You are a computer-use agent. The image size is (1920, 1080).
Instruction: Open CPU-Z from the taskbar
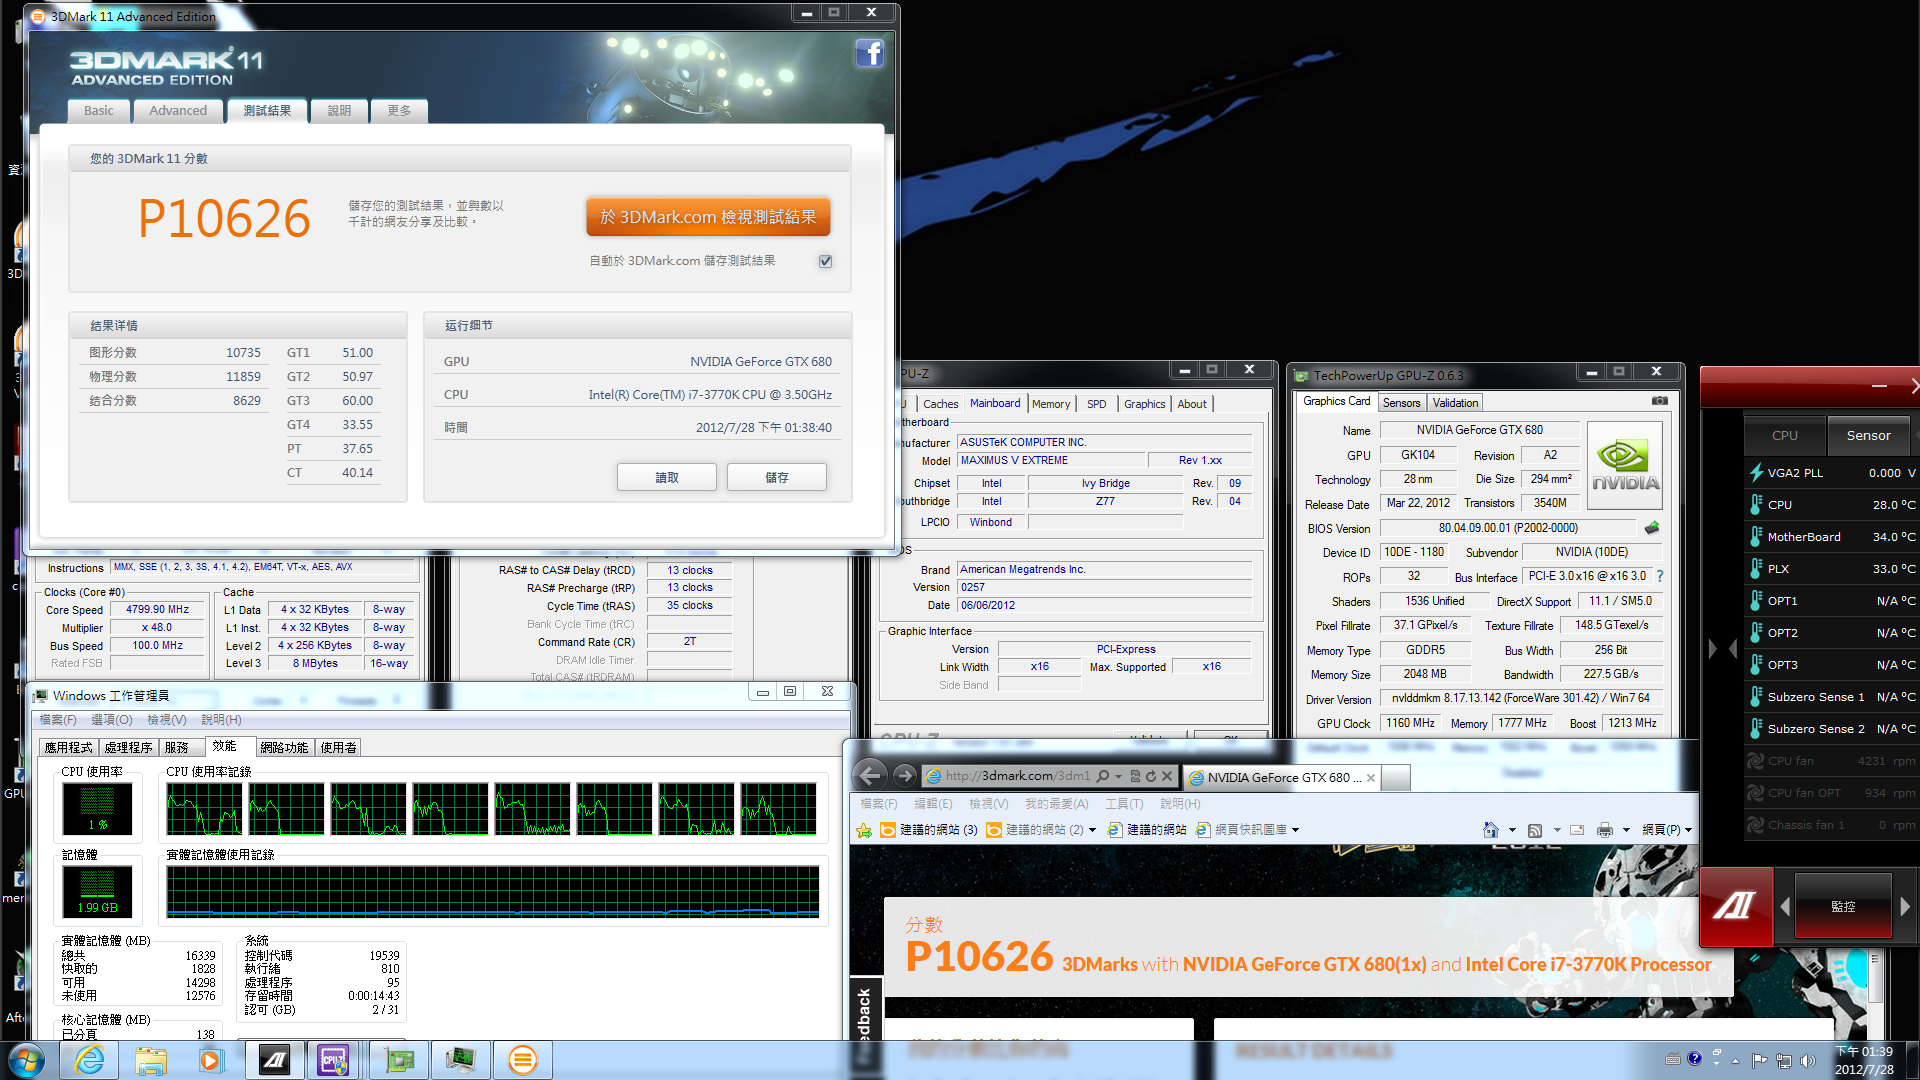[x=334, y=1060]
